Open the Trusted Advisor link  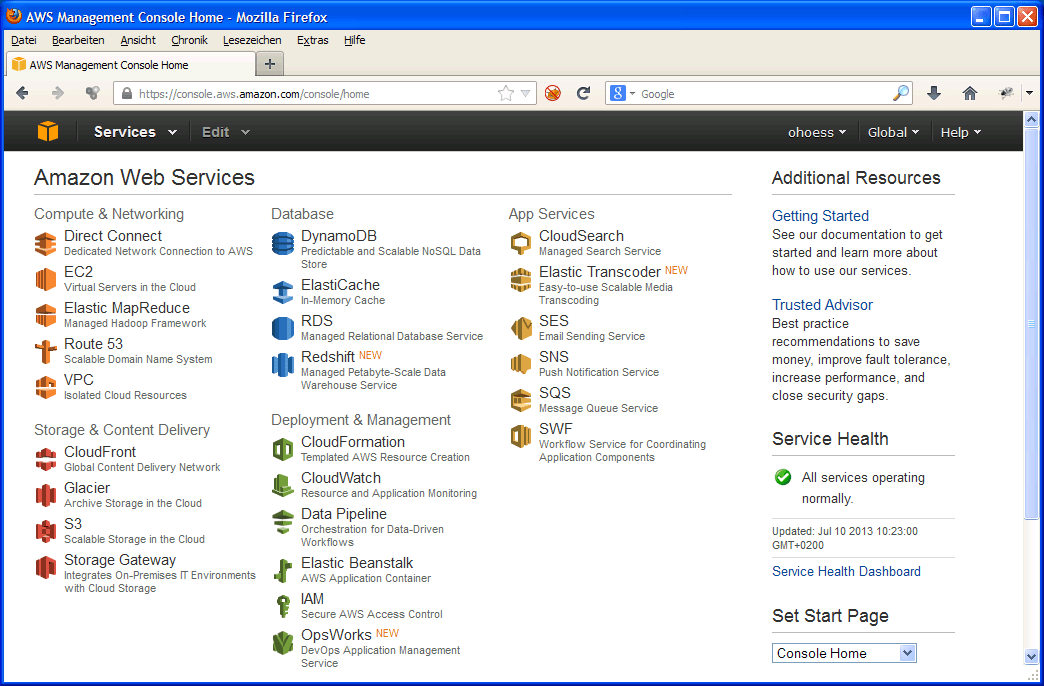pos(822,305)
